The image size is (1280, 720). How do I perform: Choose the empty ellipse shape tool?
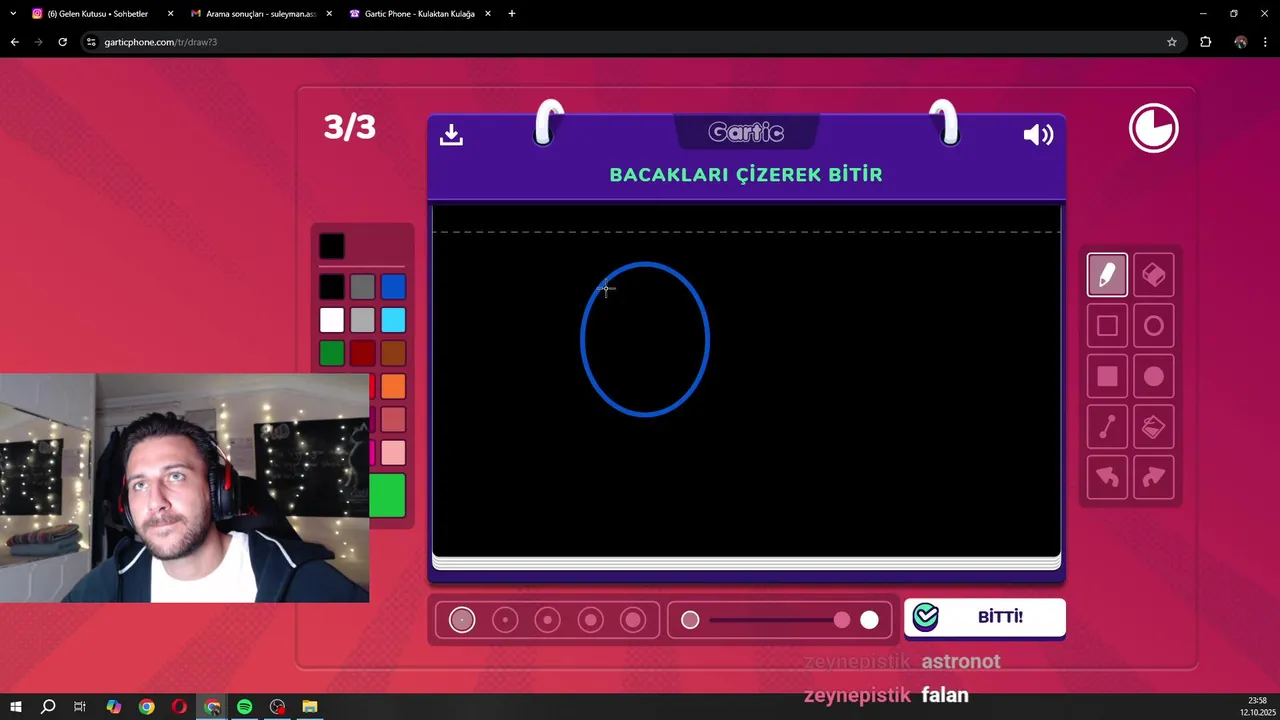point(1154,326)
